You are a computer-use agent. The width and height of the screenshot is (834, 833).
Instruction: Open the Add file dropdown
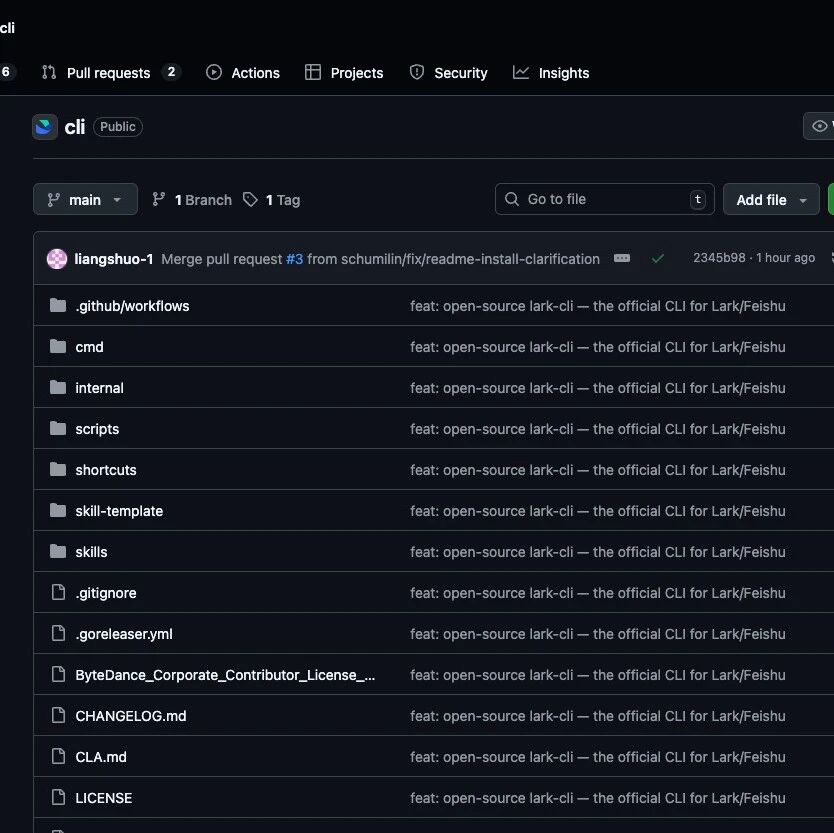click(770, 200)
